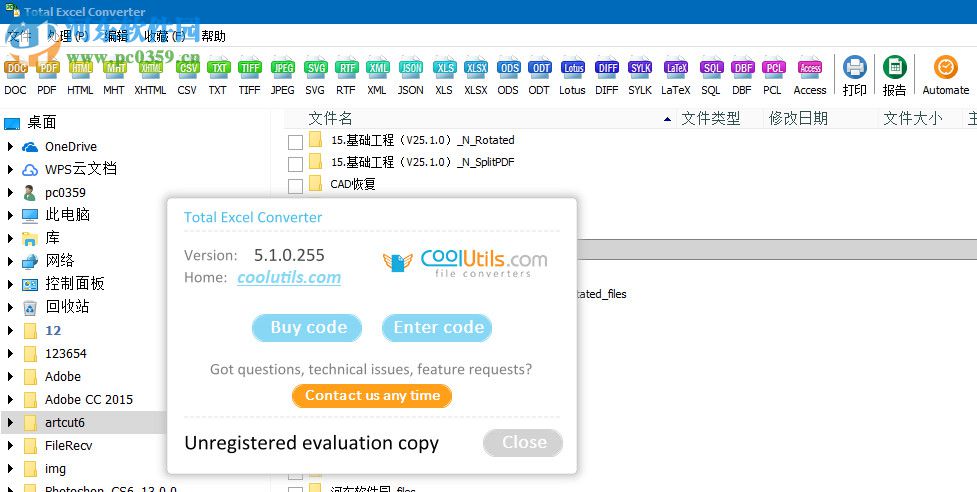The height and width of the screenshot is (492, 977).
Task: Select XLSX format icon
Action: [476, 69]
